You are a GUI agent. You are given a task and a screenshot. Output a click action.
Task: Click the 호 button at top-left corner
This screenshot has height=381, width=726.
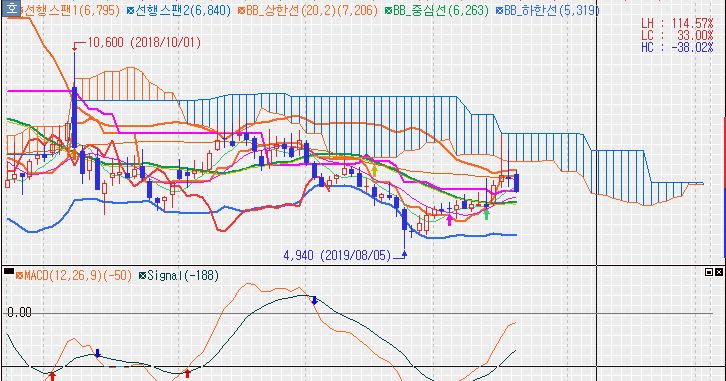click(13, 8)
